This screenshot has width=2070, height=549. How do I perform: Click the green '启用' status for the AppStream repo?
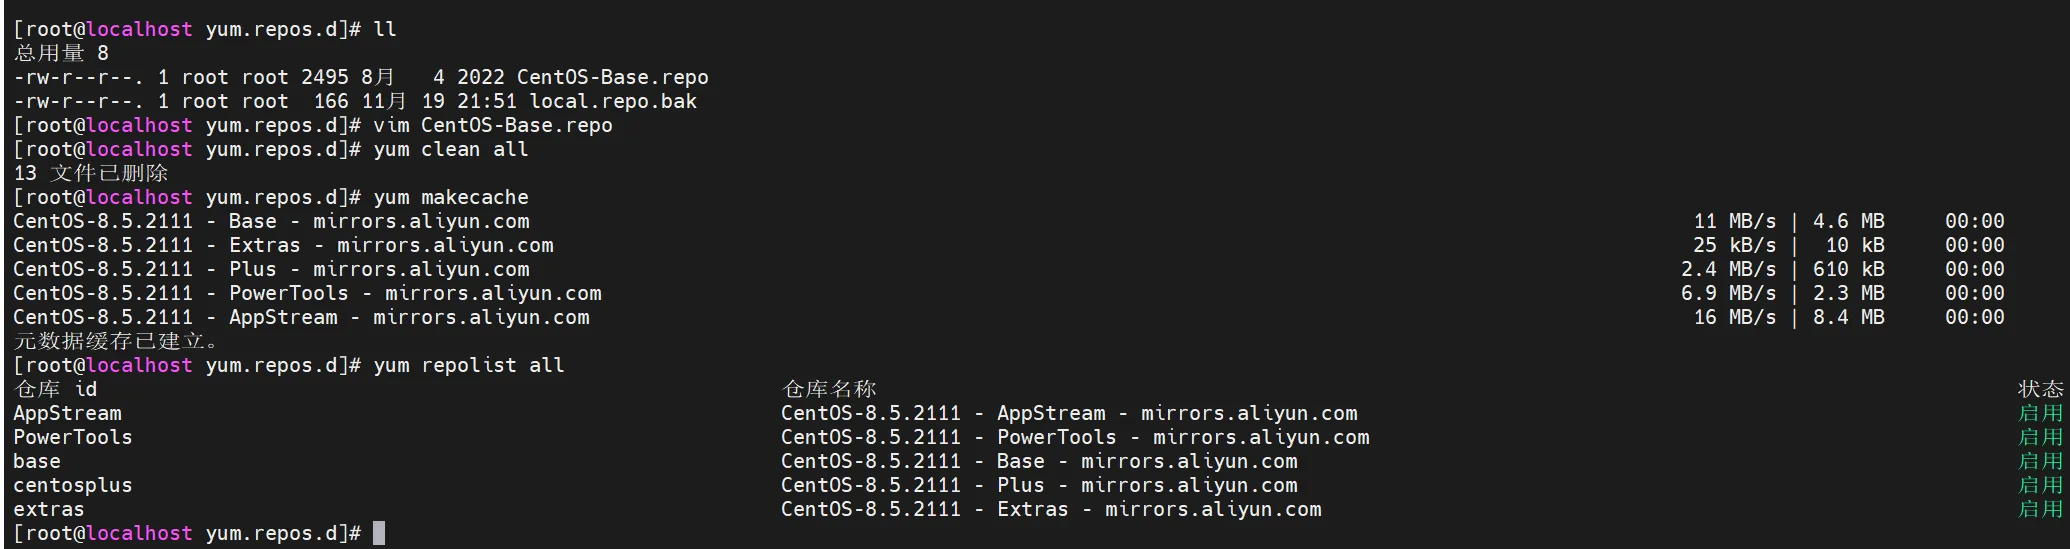click(x=2040, y=413)
